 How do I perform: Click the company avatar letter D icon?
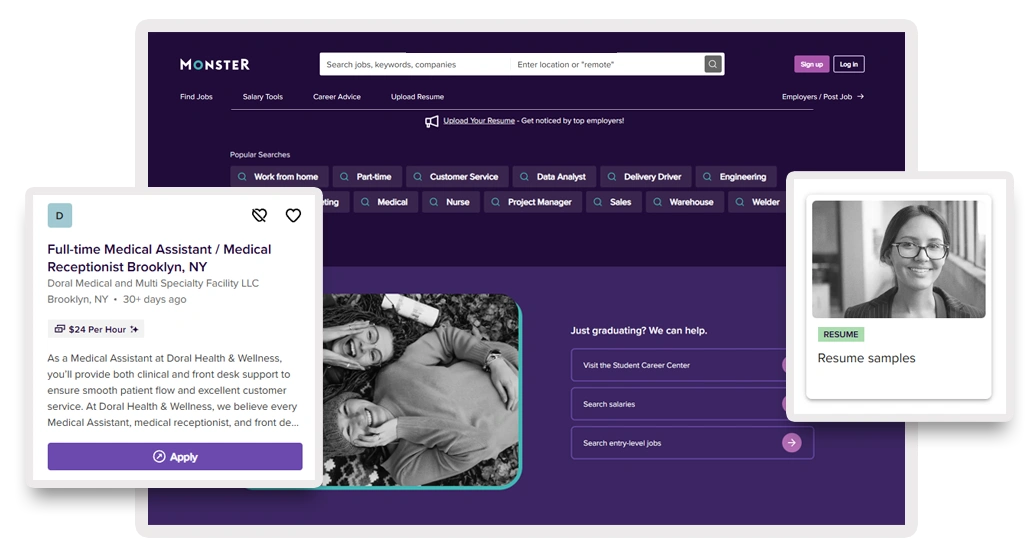click(60, 215)
